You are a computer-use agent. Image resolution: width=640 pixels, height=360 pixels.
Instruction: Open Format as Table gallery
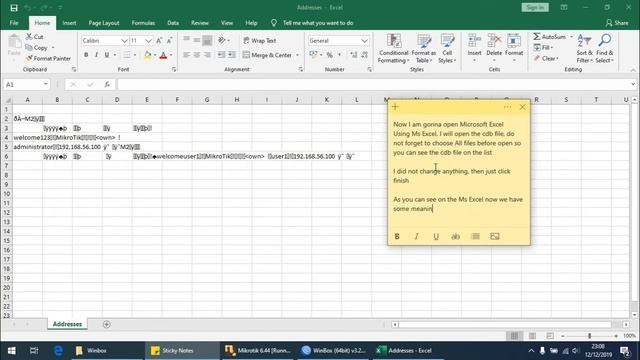tap(423, 49)
